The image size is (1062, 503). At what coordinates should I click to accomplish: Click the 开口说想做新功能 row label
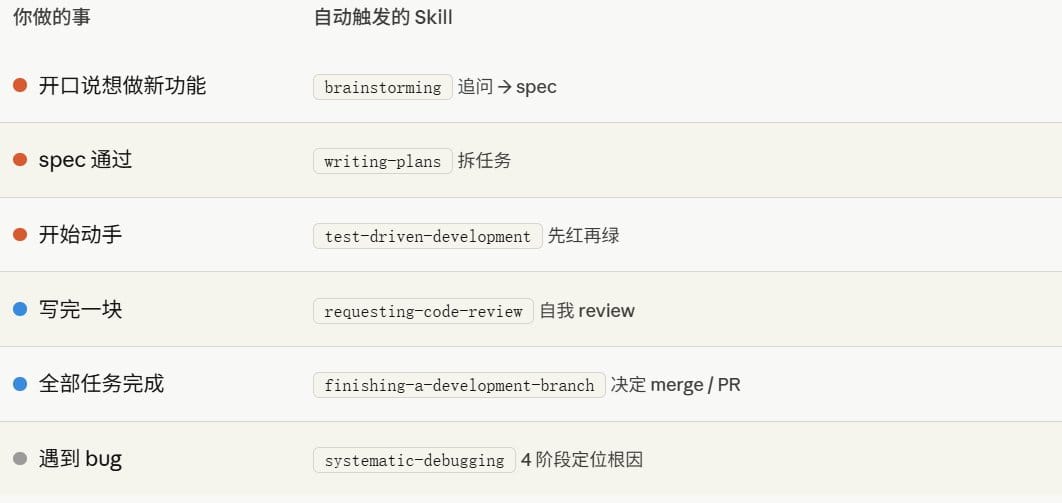pos(123,86)
